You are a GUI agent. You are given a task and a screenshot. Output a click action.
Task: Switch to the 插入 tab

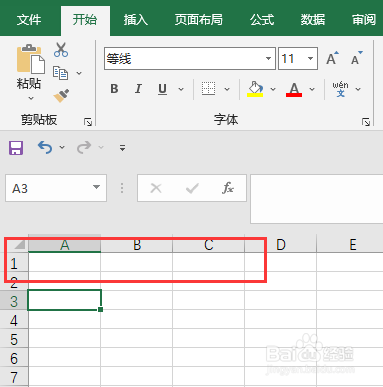pyautogui.click(x=136, y=20)
